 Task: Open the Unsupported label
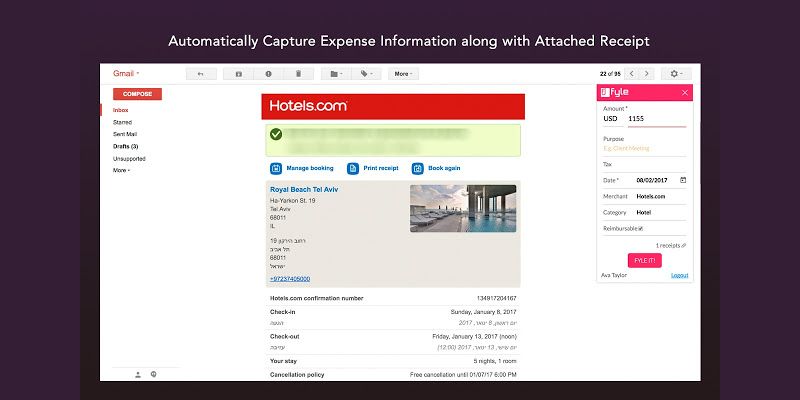point(129,159)
